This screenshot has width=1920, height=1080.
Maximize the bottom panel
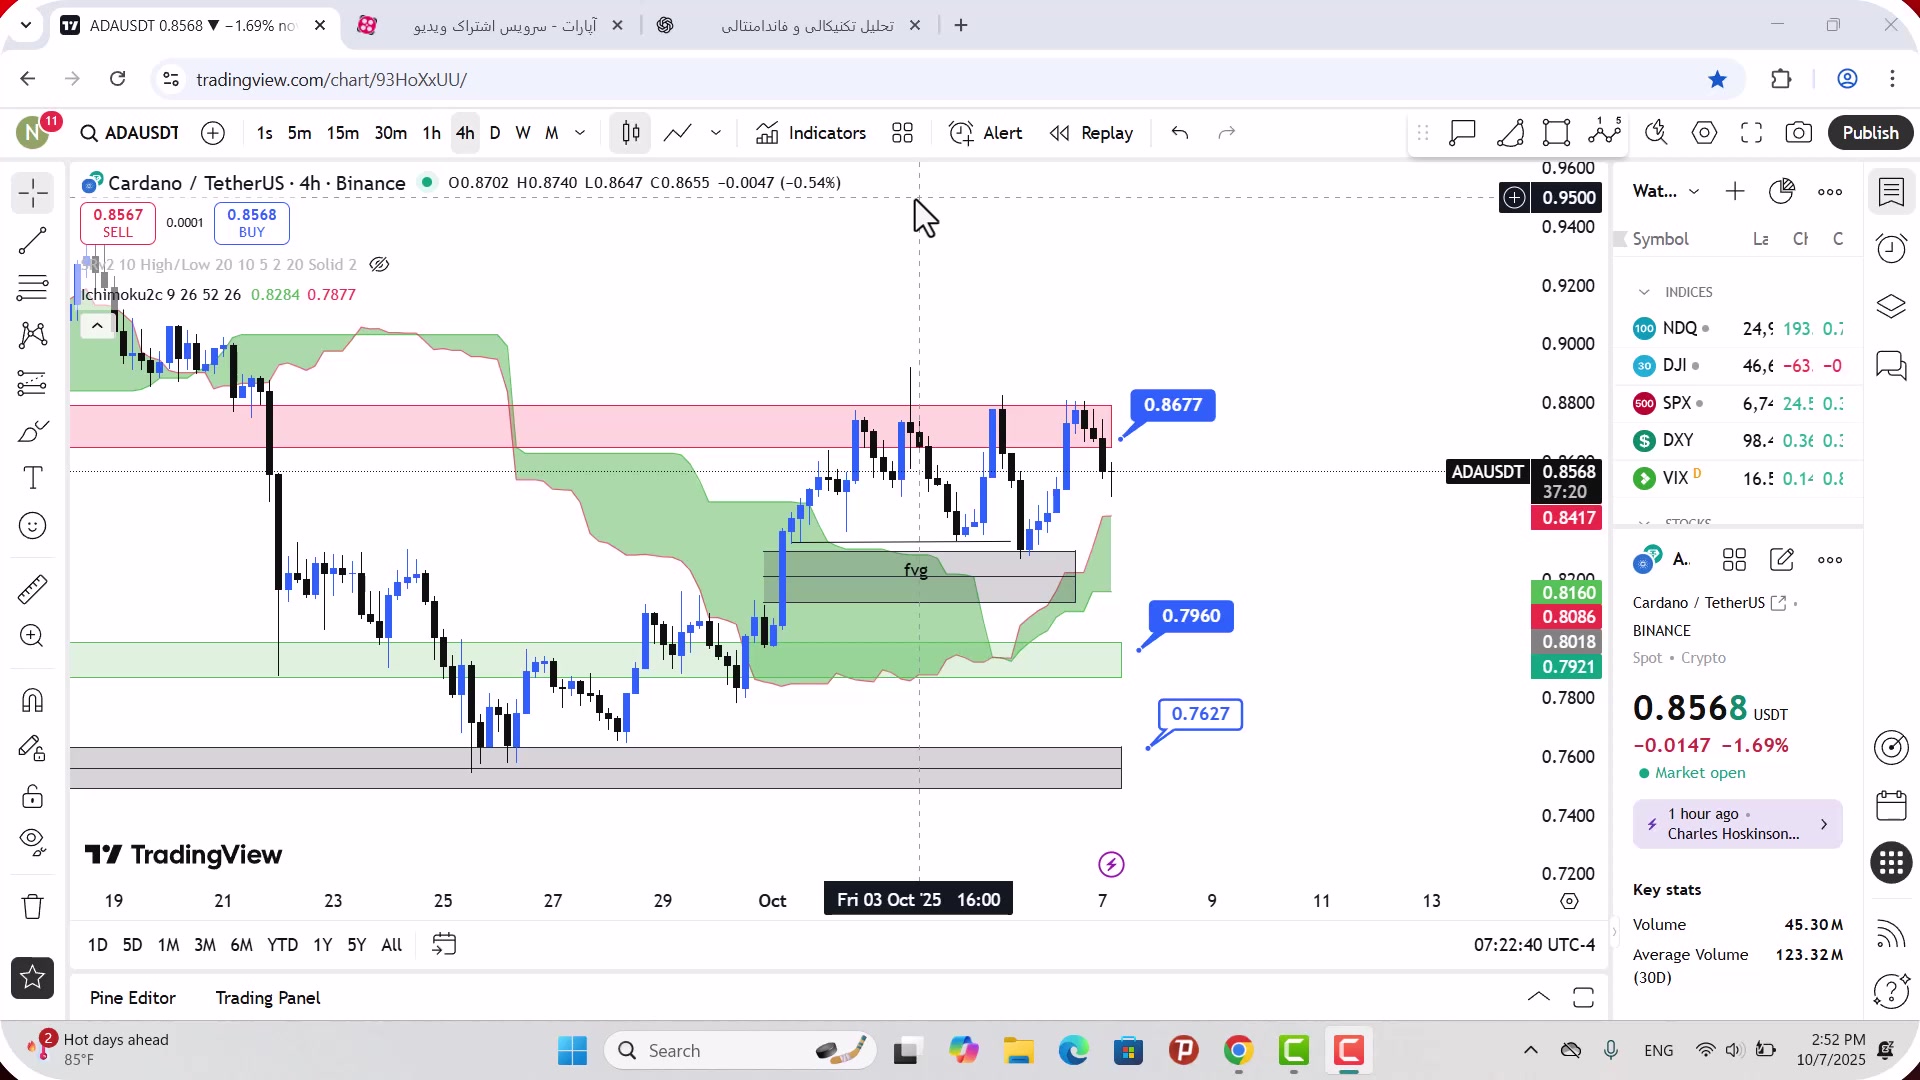tap(1584, 998)
